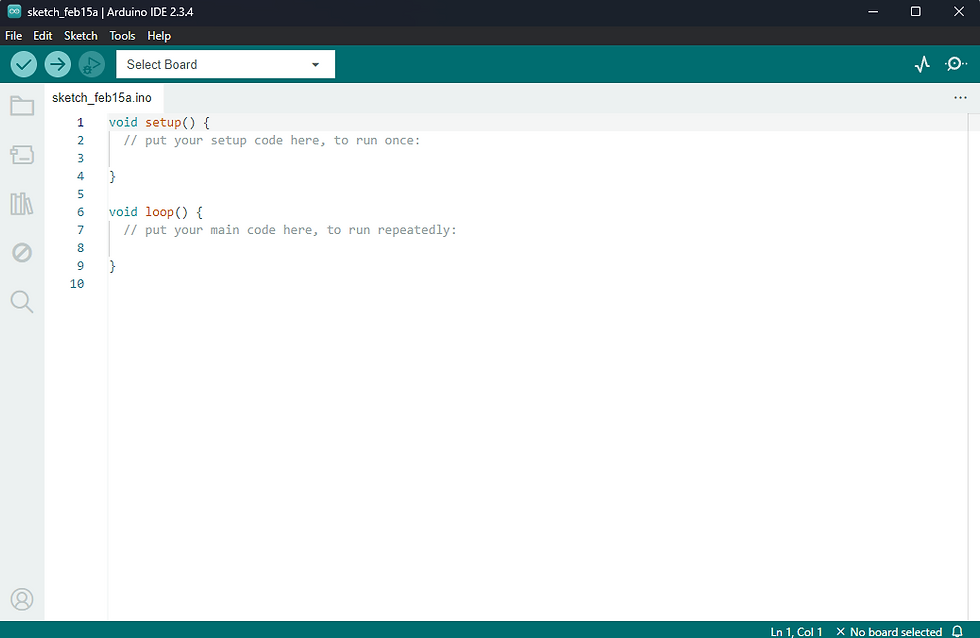Image resolution: width=980 pixels, height=638 pixels.
Task: Open the Serial Plotter
Action: 922,64
